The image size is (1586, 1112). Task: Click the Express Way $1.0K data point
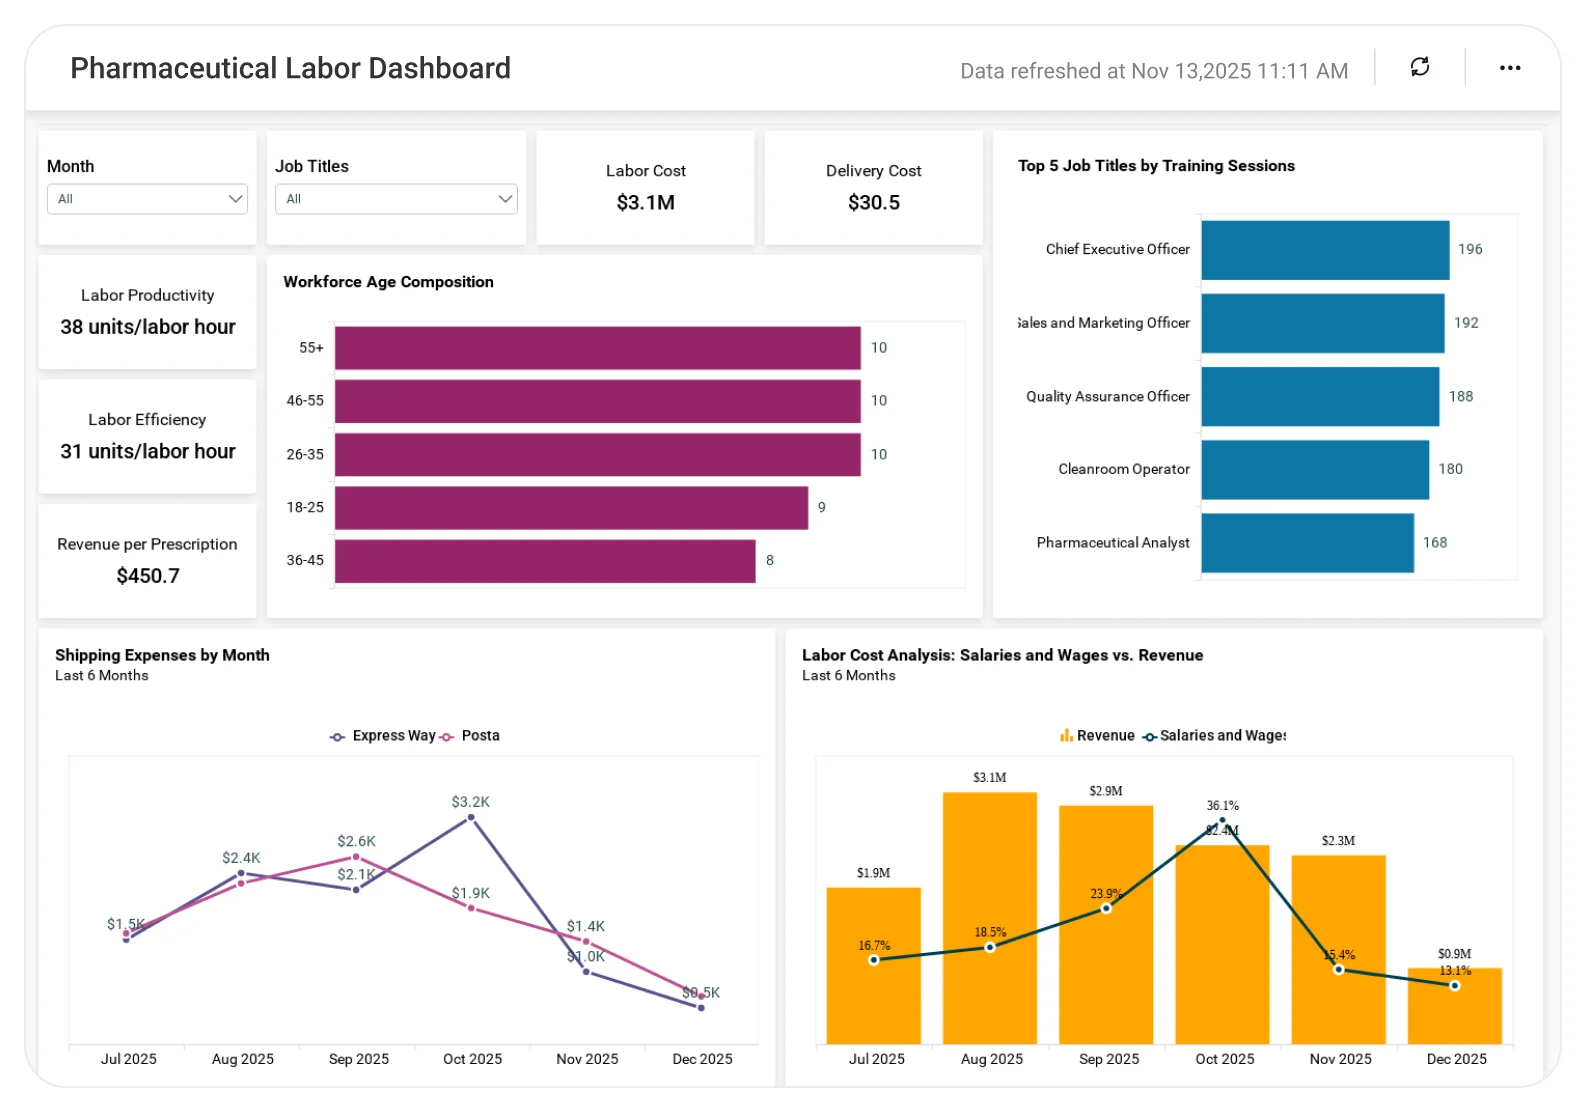586,971
